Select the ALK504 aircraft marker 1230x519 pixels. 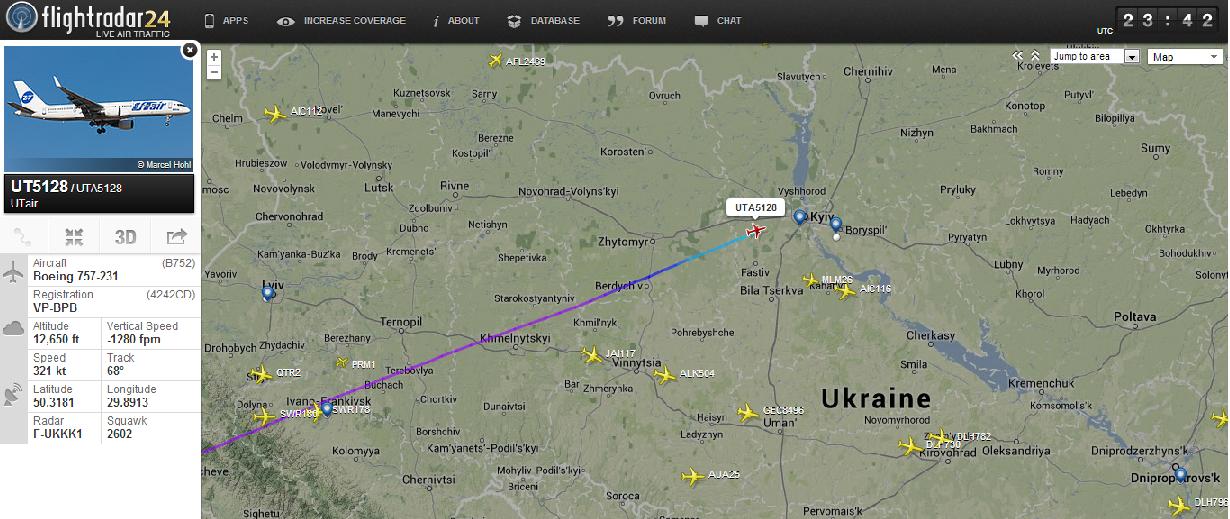(x=665, y=374)
